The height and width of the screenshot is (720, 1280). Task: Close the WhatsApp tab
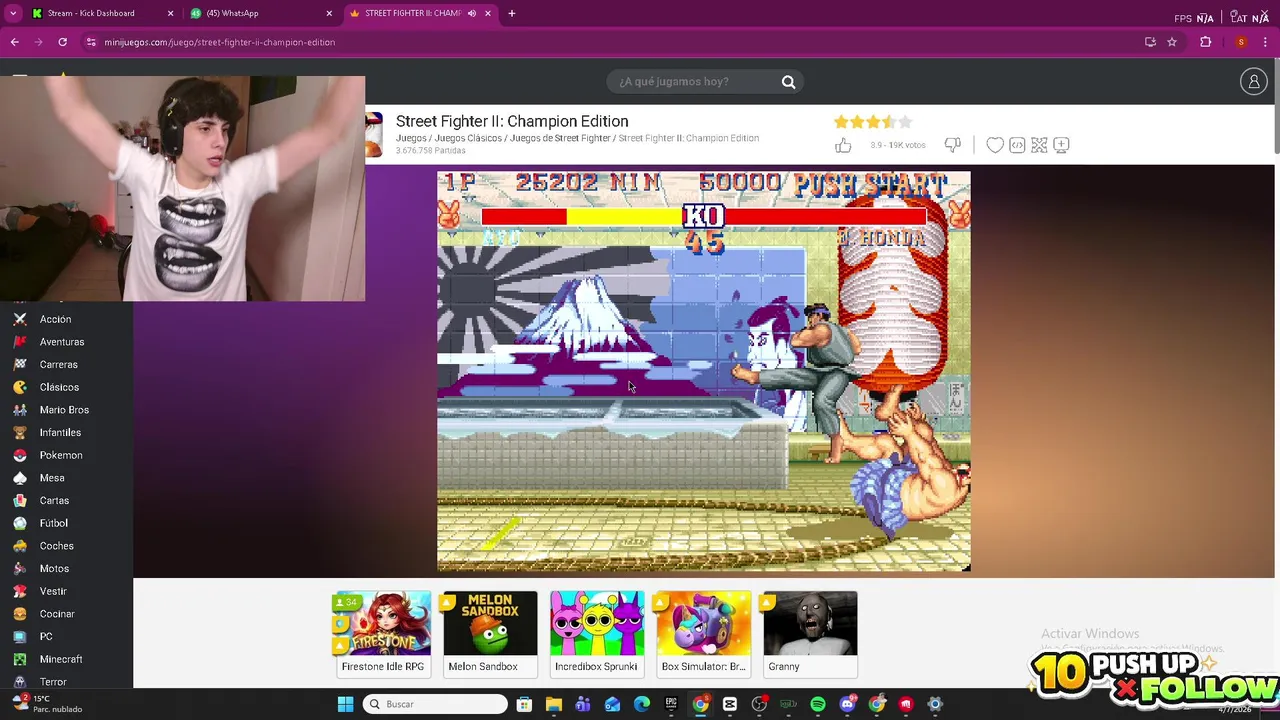click(329, 13)
